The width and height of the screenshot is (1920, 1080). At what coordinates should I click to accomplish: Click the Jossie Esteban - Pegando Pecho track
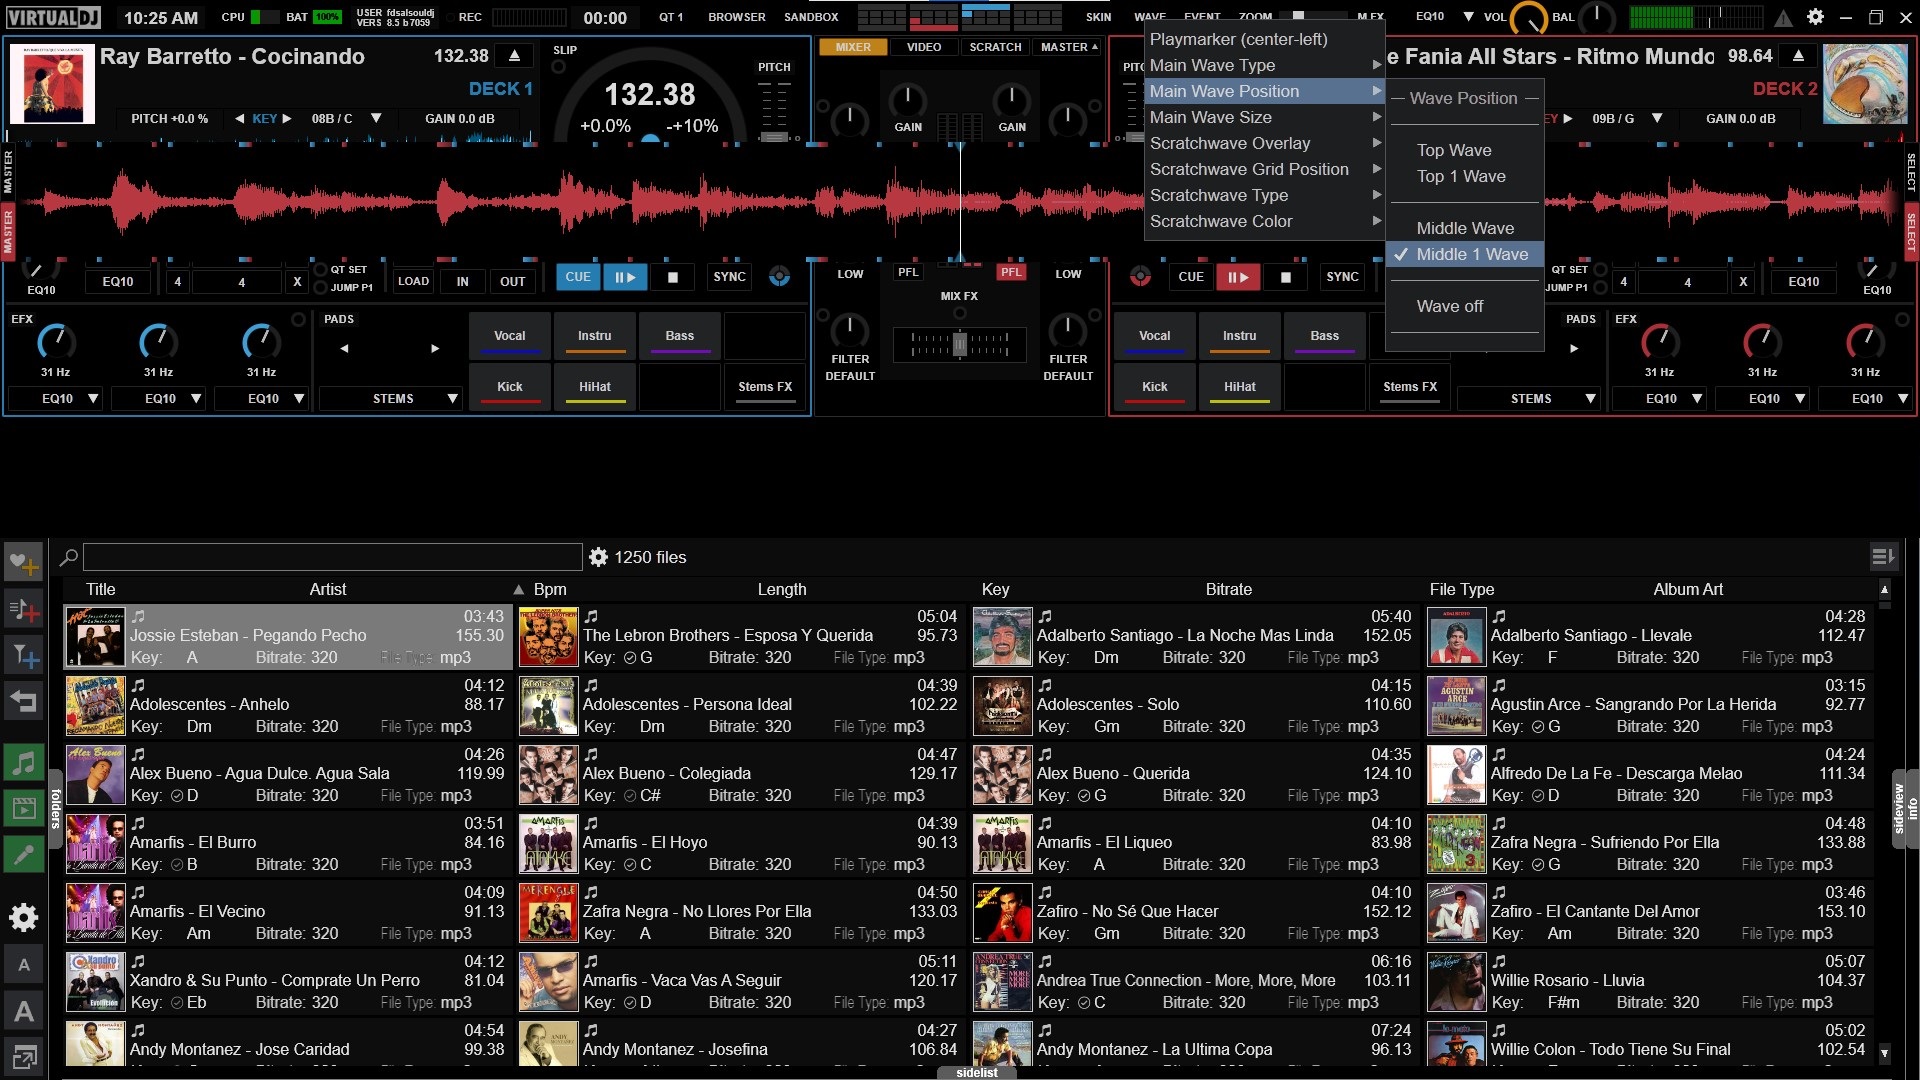pos(288,636)
